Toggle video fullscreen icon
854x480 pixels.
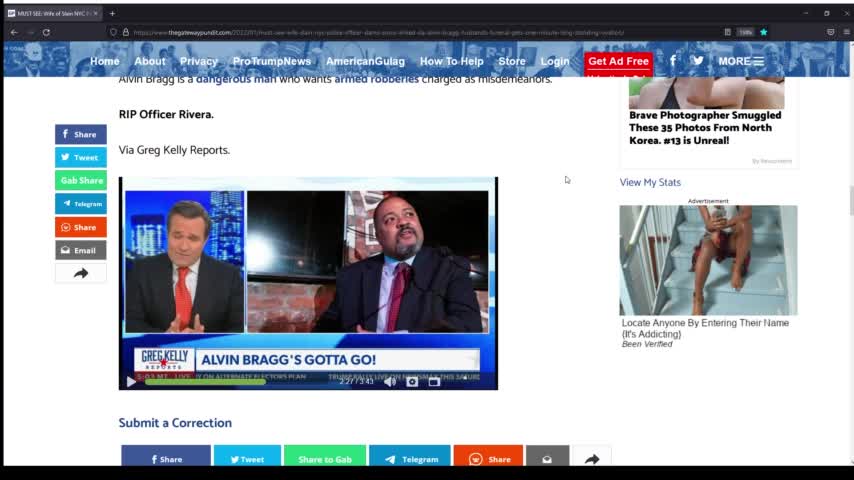tap(434, 382)
